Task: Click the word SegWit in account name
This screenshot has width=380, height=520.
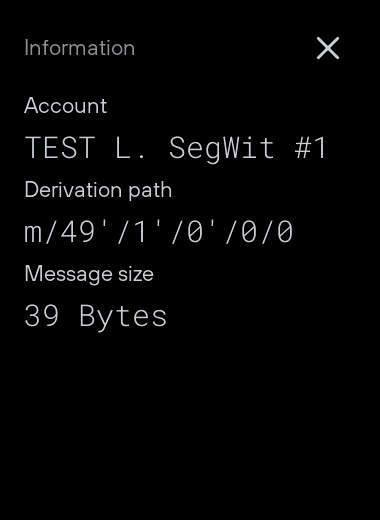Action: click(222, 149)
